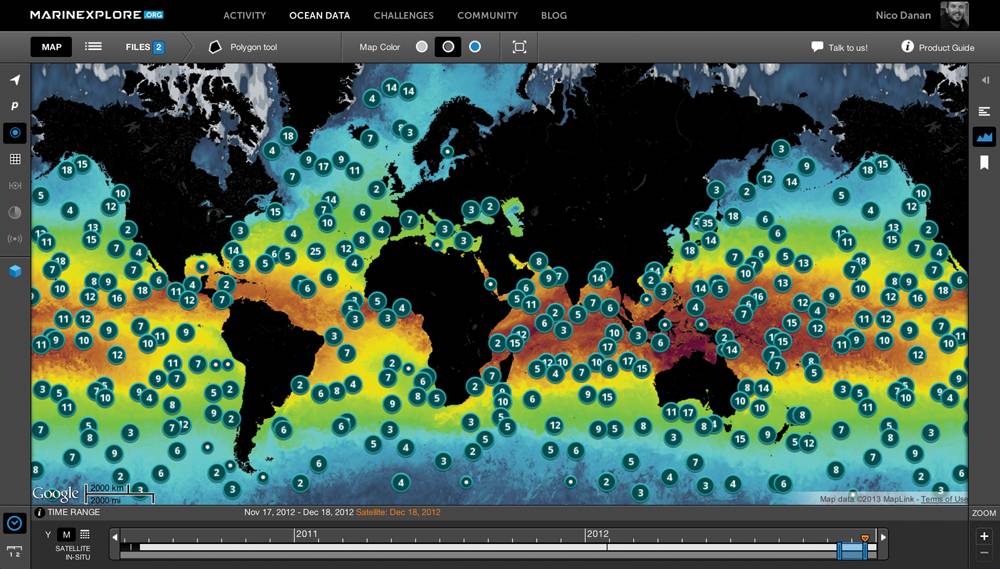Switch to the Files tab
The image size is (1000, 569).
[144, 47]
